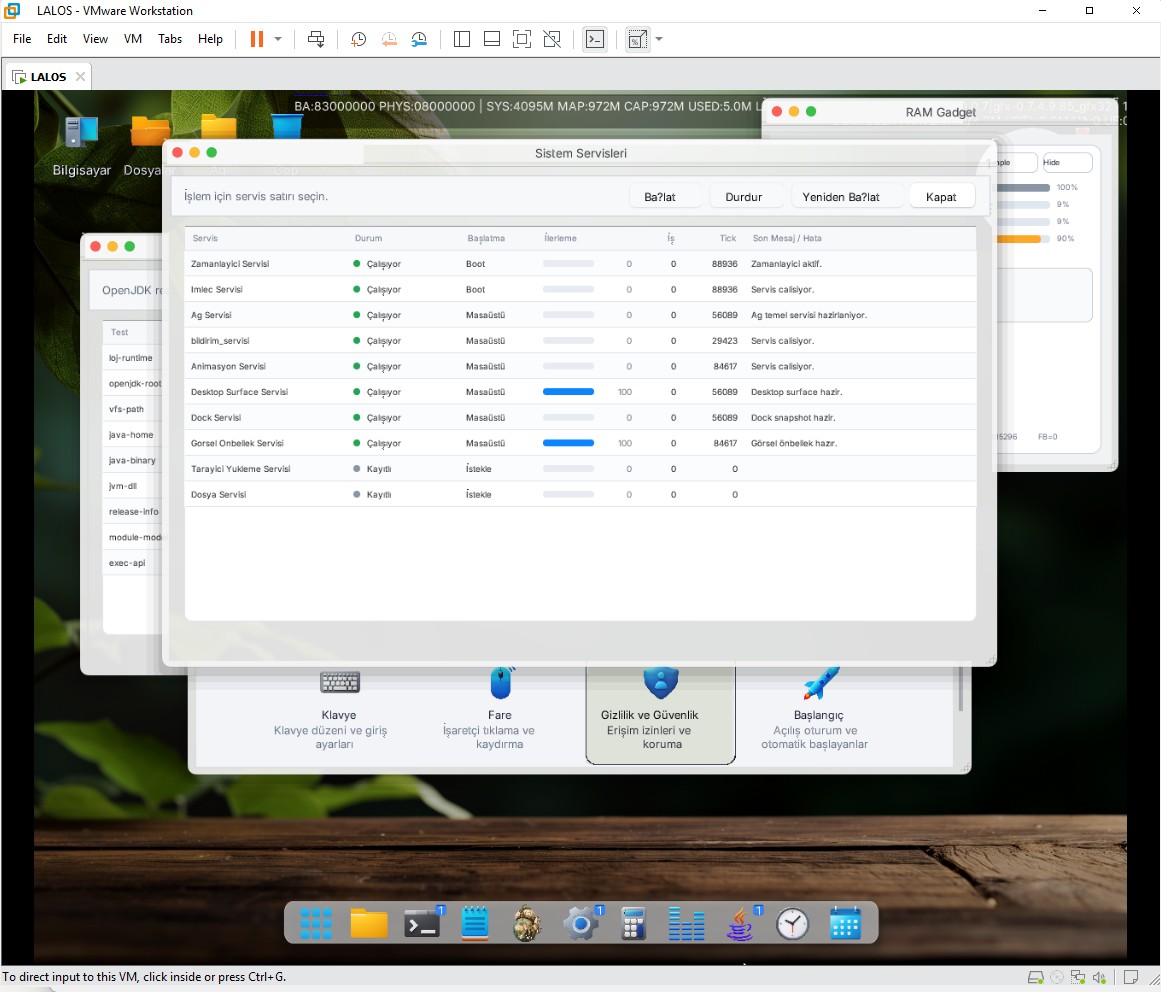Launch the calculator from the dock
Viewport: 1161px width, 992px height.
click(634, 923)
